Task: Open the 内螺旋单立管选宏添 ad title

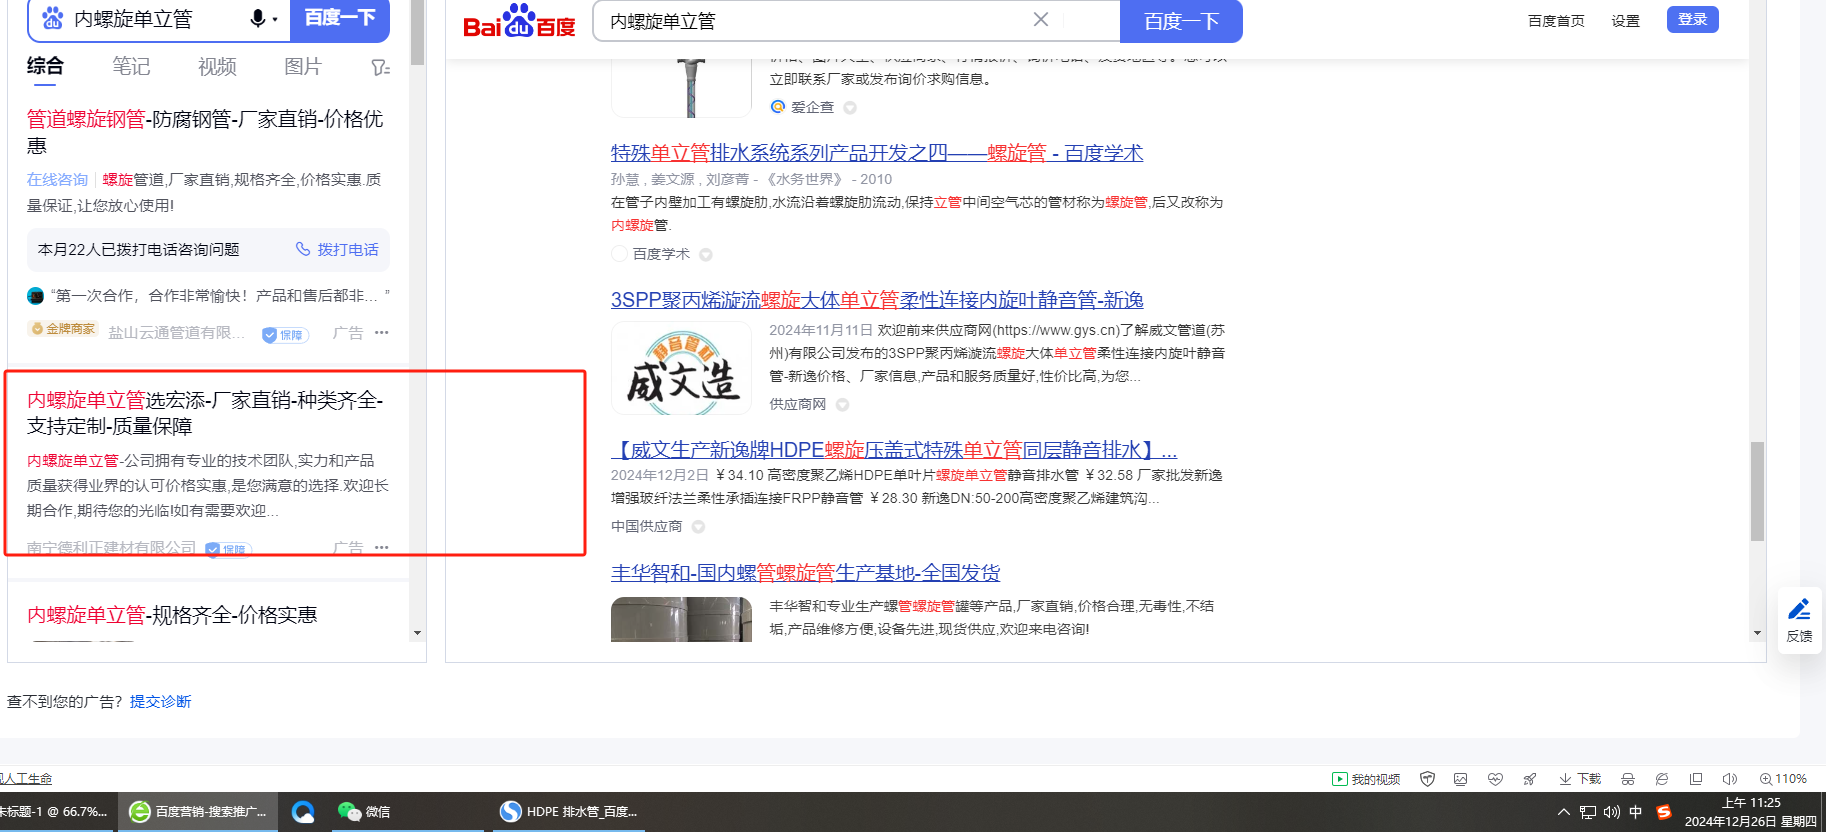Action: click(205, 413)
